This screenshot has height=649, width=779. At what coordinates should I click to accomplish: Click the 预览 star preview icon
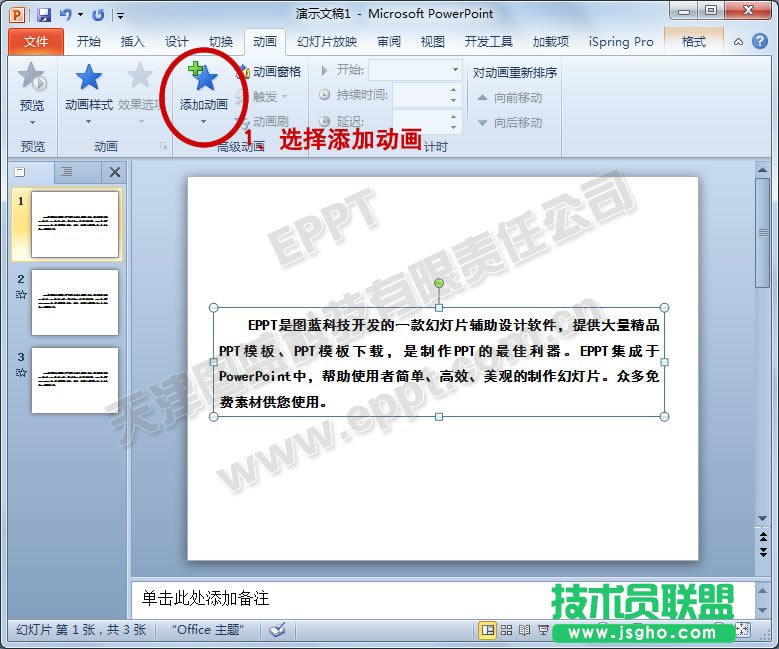(32, 77)
